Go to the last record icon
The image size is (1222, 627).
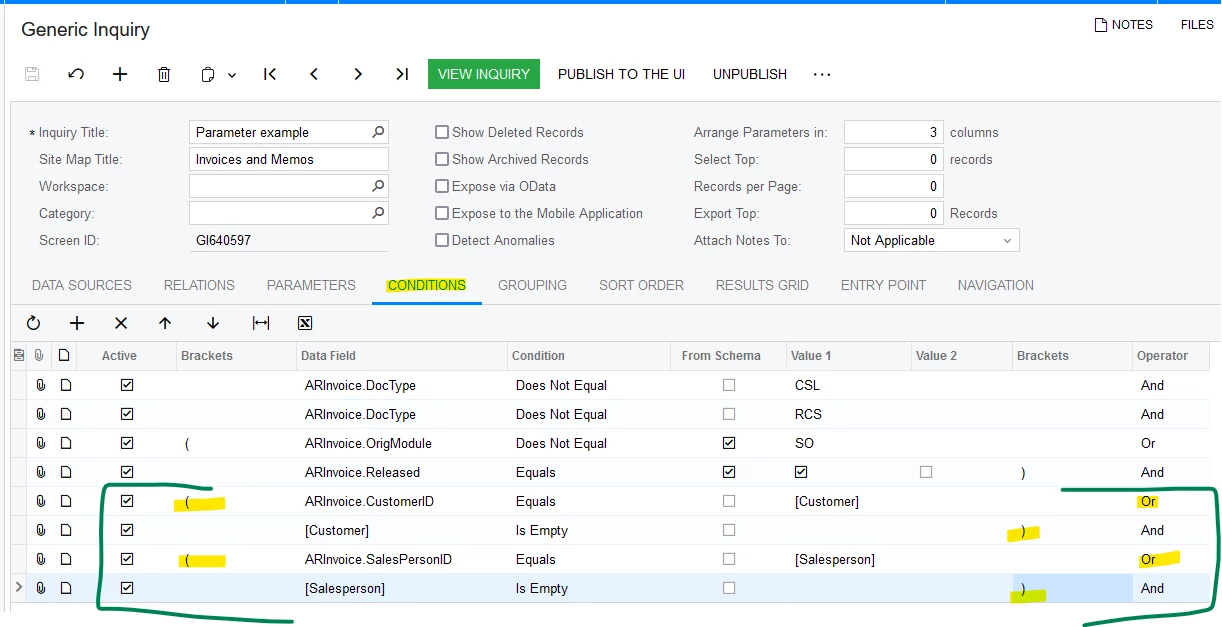click(402, 74)
